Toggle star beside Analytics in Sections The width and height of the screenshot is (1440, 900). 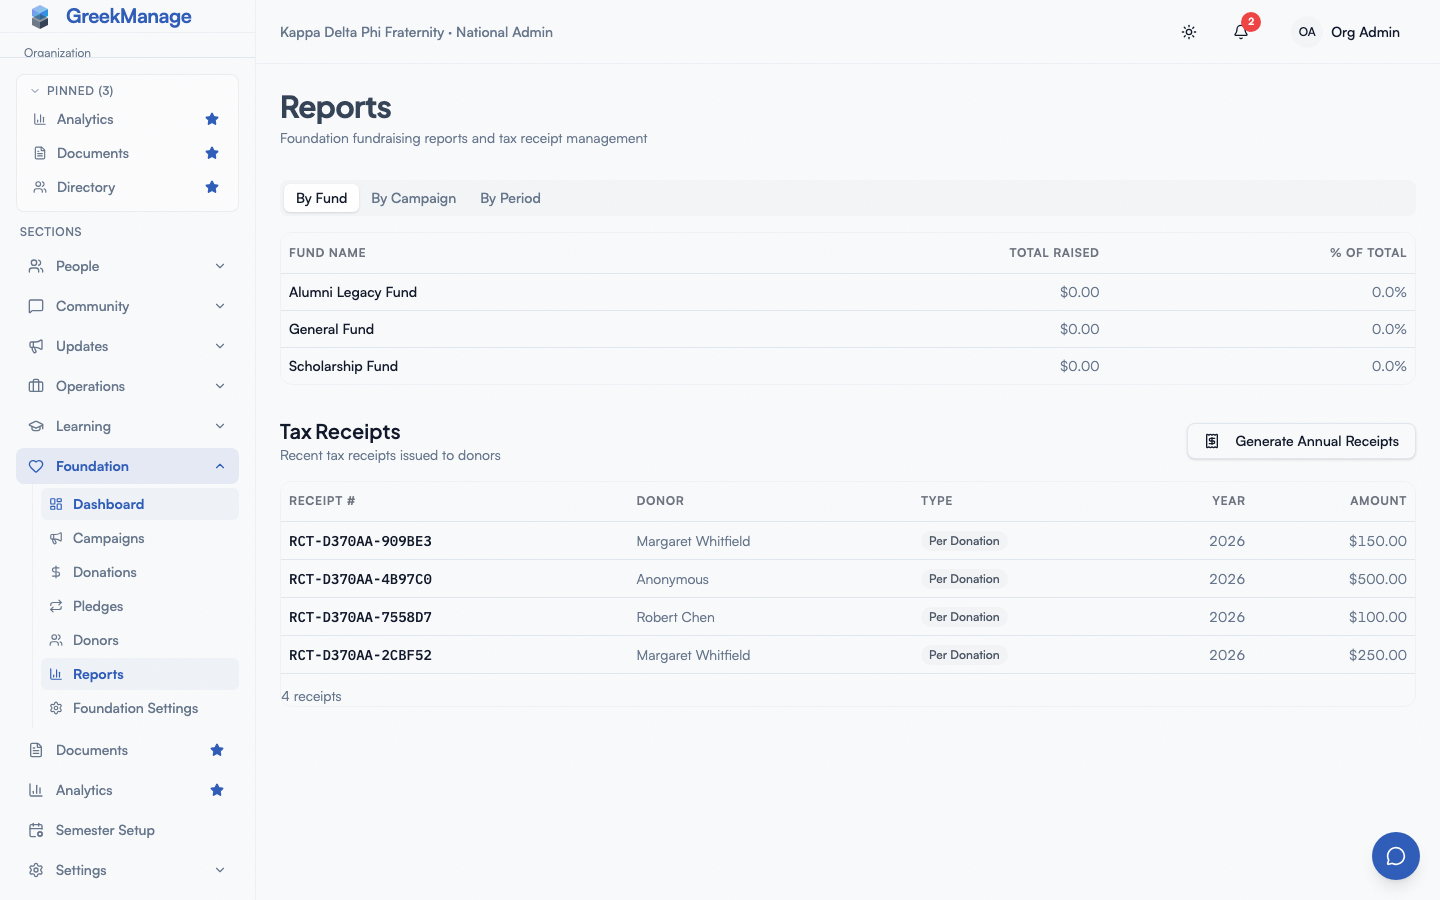coord(217,790)
